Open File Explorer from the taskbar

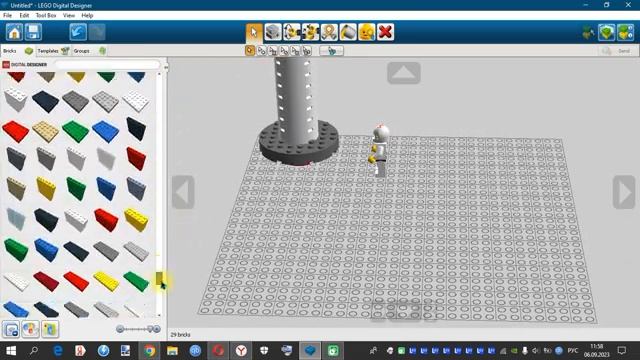click(172, 351)
